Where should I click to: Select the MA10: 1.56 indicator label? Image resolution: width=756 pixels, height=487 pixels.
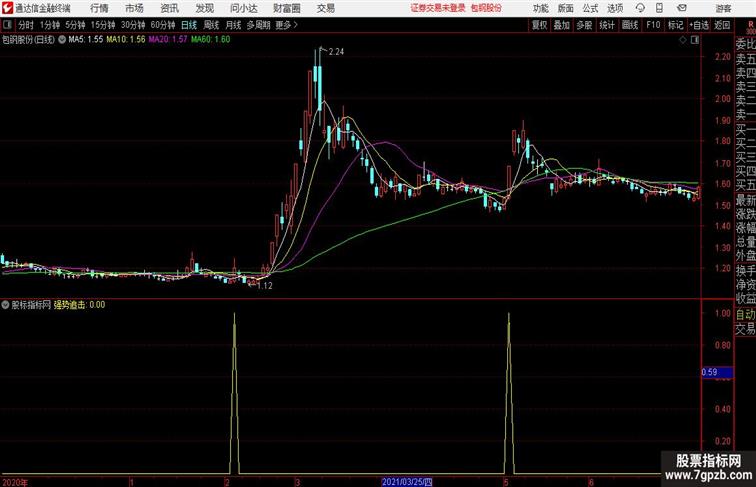pos(126,40)
